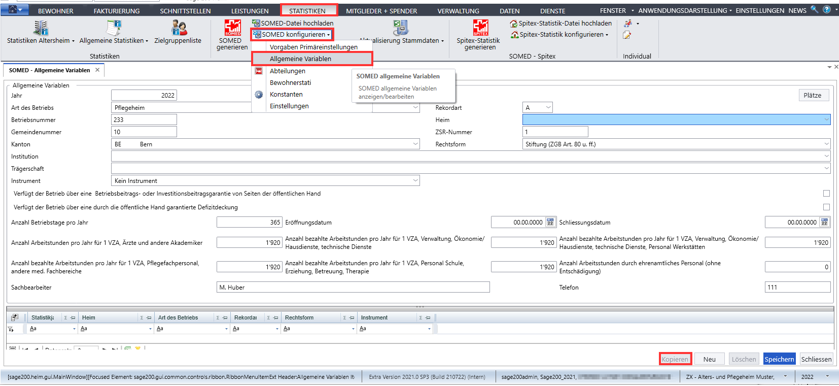Expand the Kanton dropdown
The width and height of the screenshot is (839, 386).
click(416, 144)
